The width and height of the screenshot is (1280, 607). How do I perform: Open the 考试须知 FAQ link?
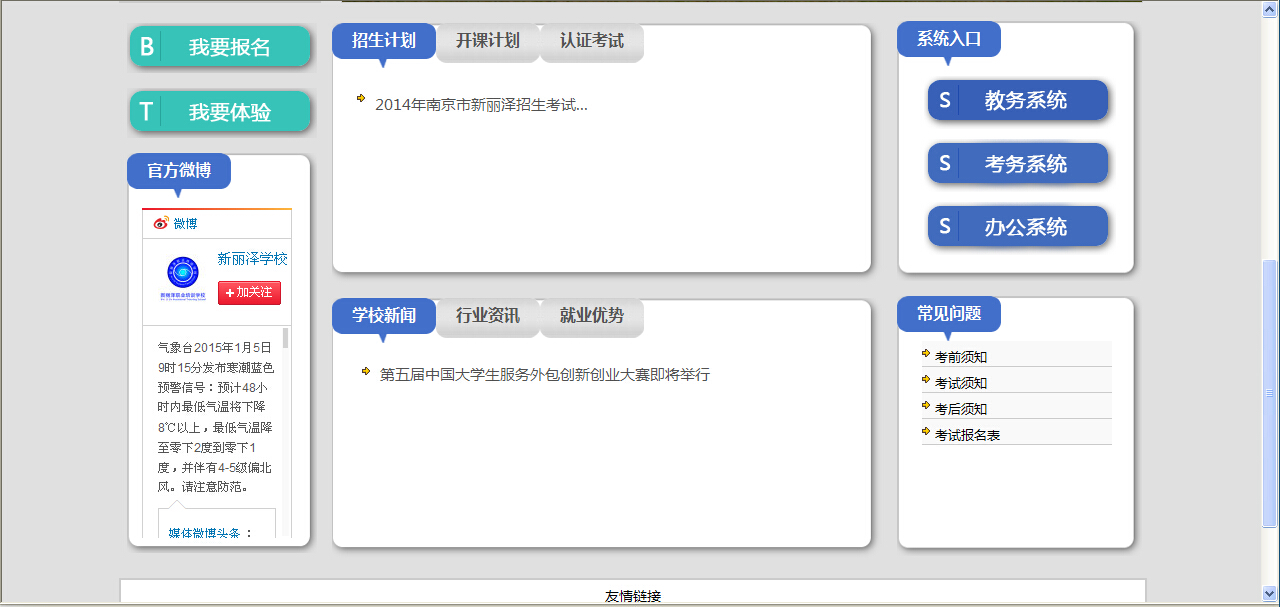coord(960,383)
